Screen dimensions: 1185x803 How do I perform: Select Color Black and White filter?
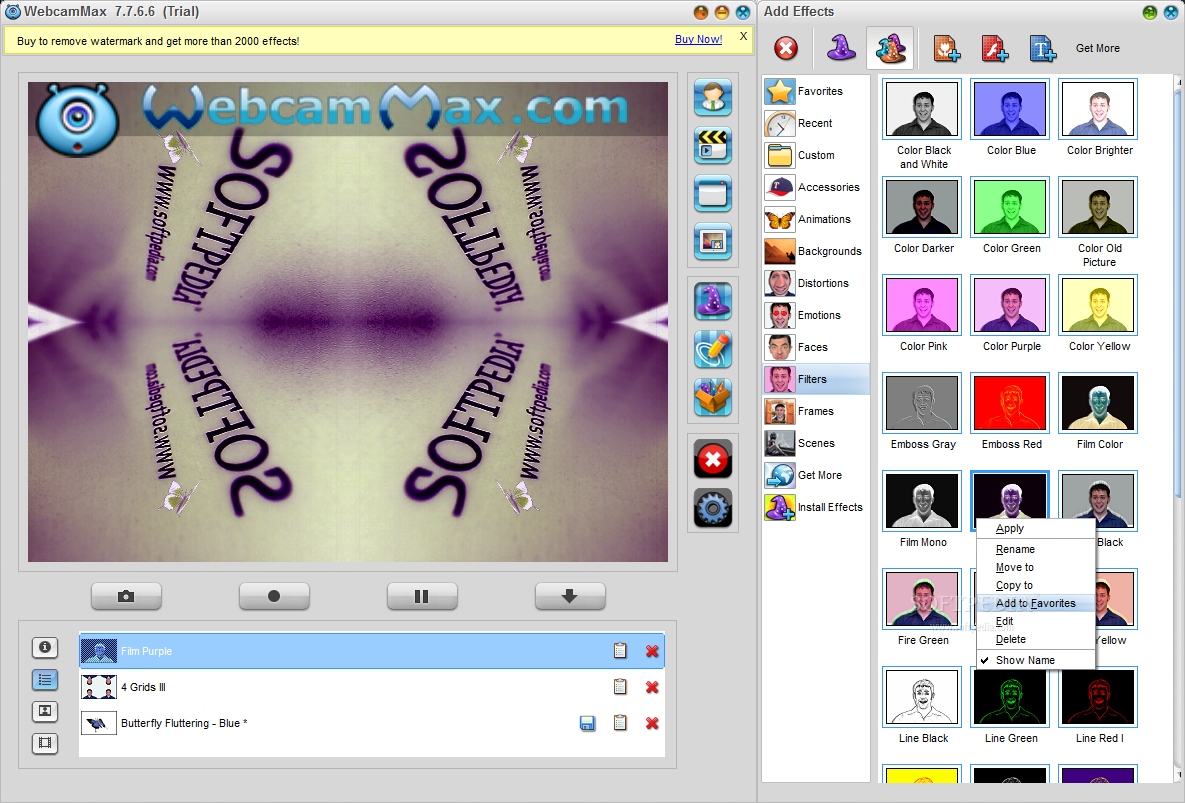(x=923, y=109)
